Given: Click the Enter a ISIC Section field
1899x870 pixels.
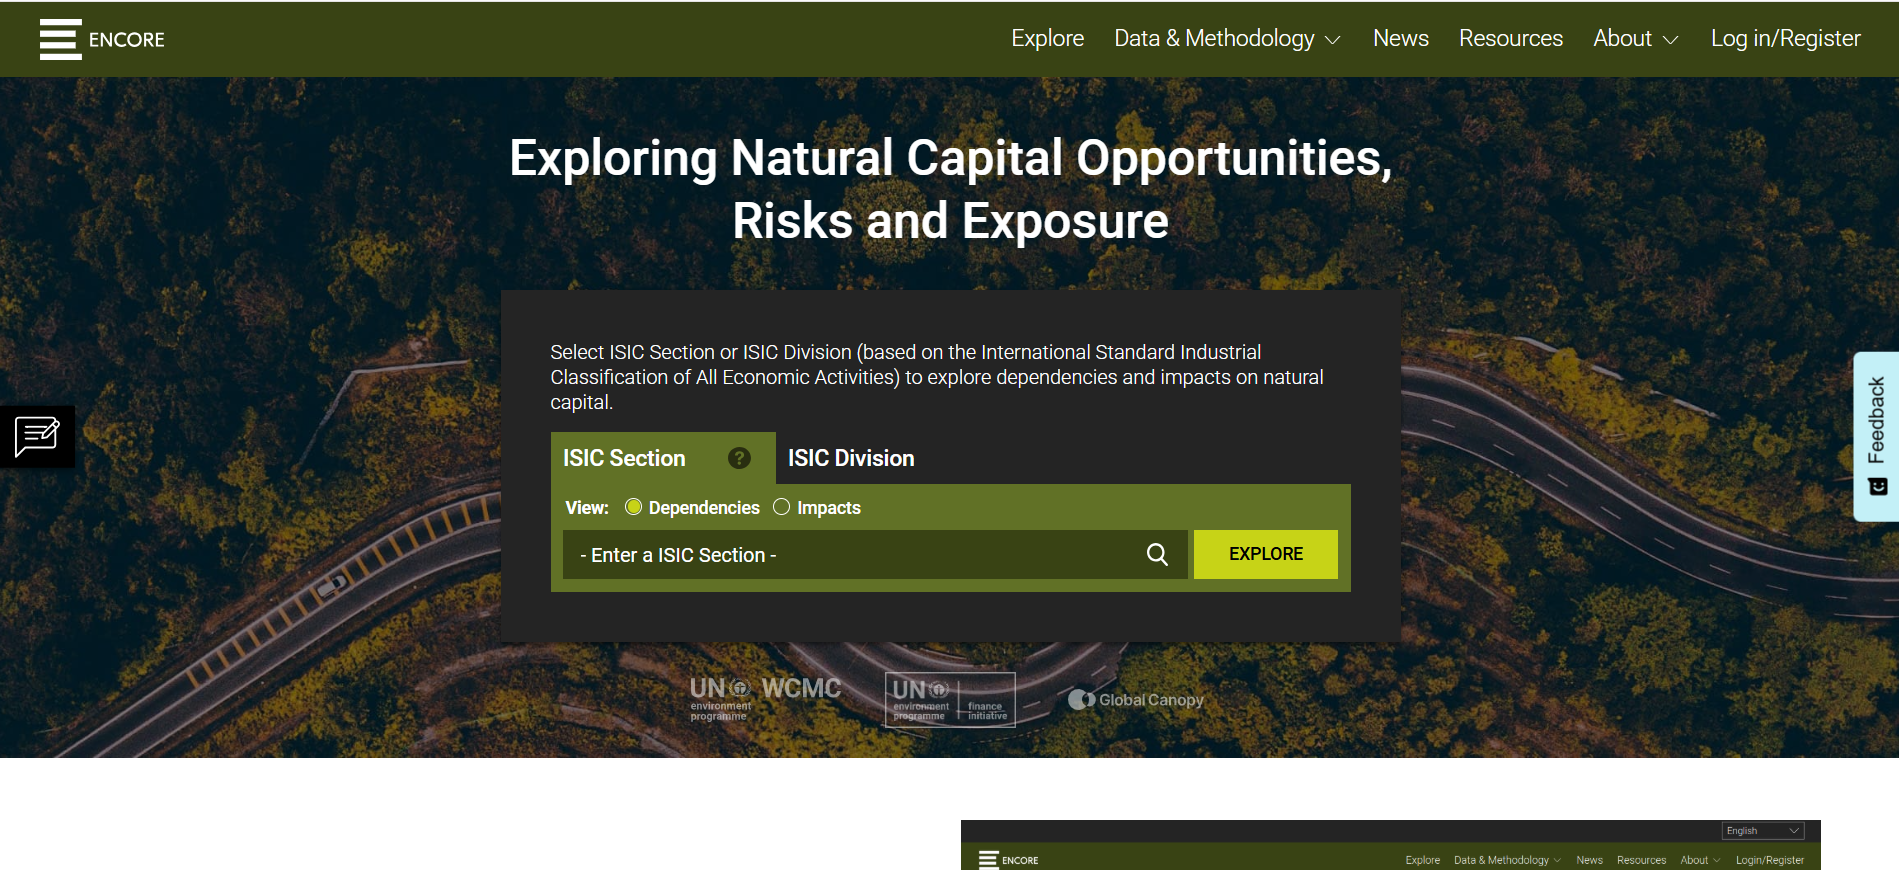Looking at the screenshot, I should 850,555.
